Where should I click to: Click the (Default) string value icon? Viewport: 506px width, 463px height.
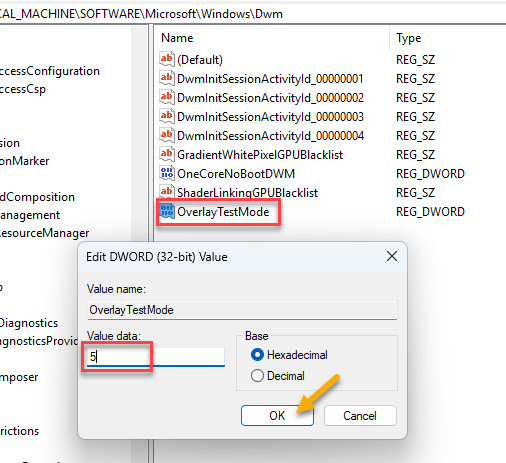167,59
